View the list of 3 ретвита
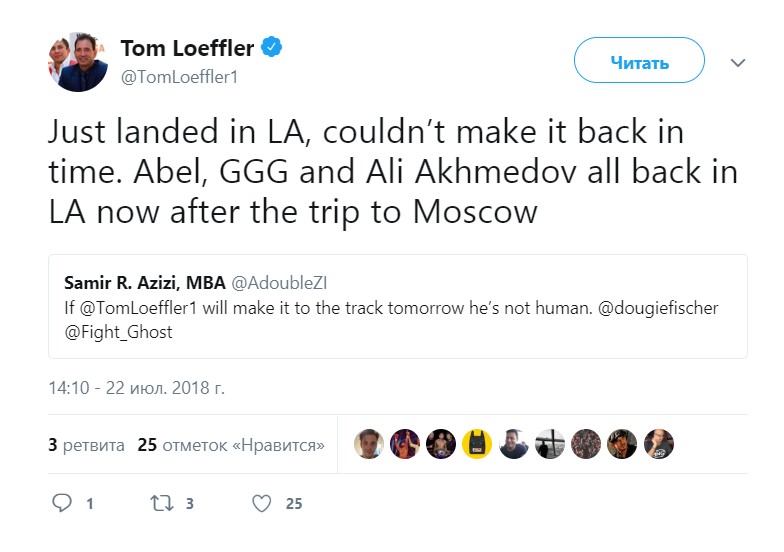Screen dimensions: 784x552 click(87, 445)
